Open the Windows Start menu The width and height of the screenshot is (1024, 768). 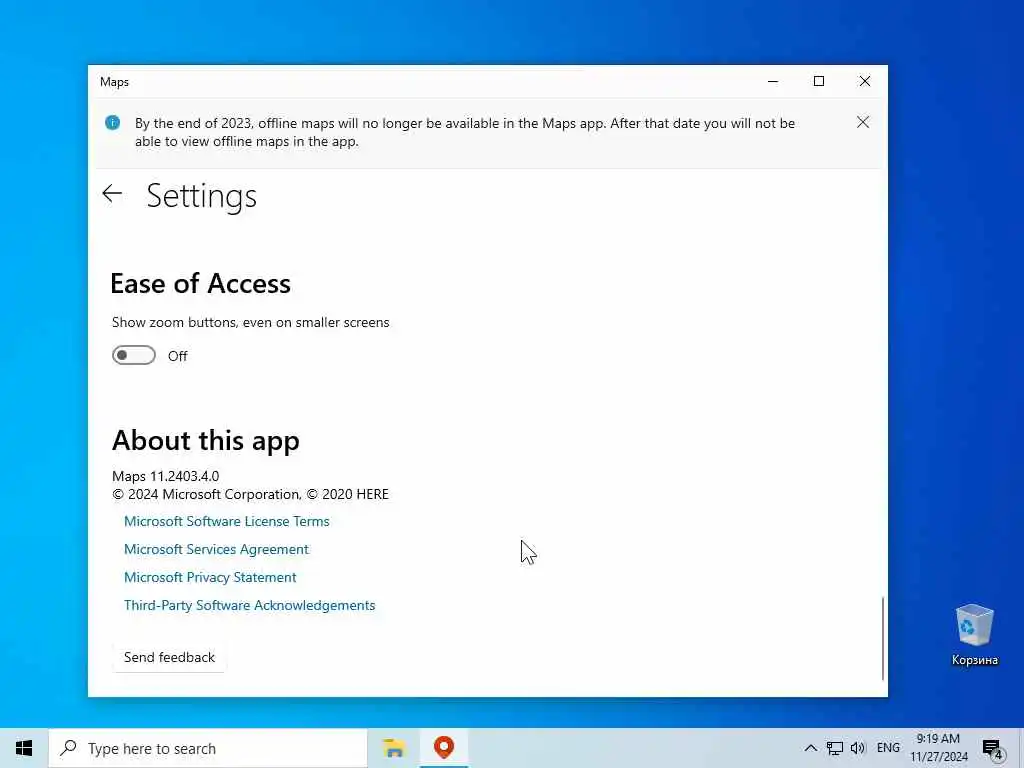coord(24,748)
